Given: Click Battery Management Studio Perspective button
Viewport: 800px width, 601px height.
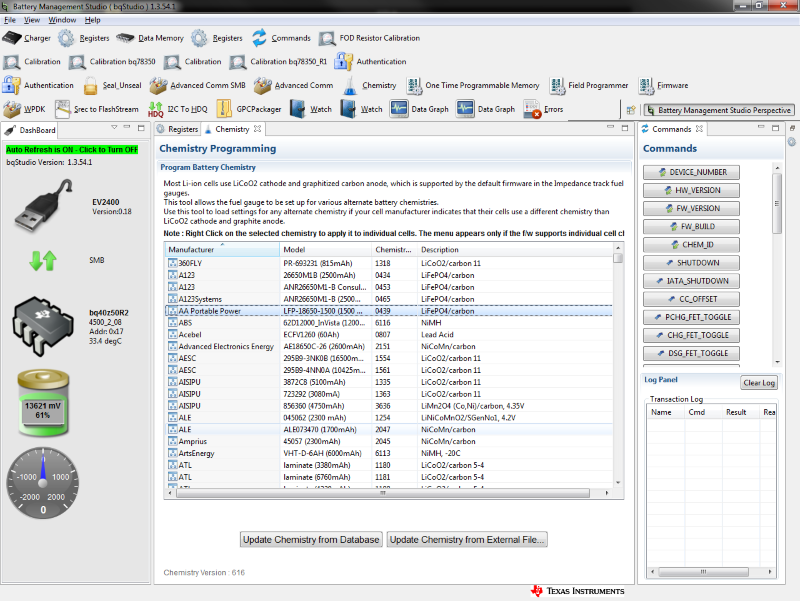Looking at the screenshot, I should tap(719, 110).
